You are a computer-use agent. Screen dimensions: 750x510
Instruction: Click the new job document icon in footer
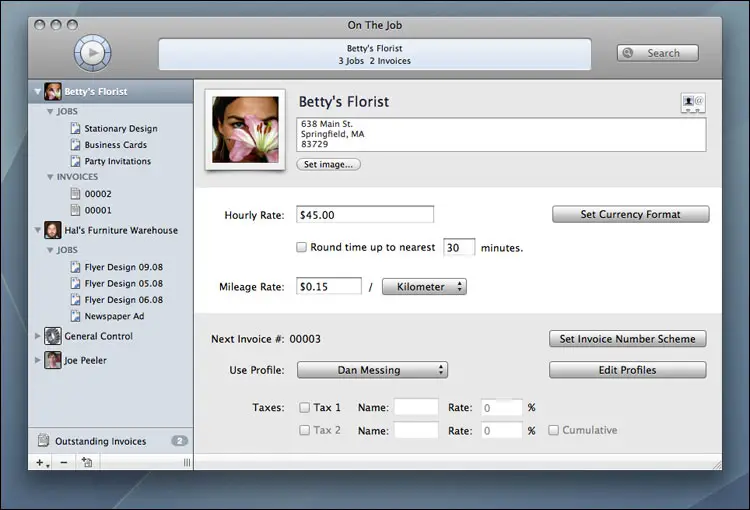click(87, 462)
